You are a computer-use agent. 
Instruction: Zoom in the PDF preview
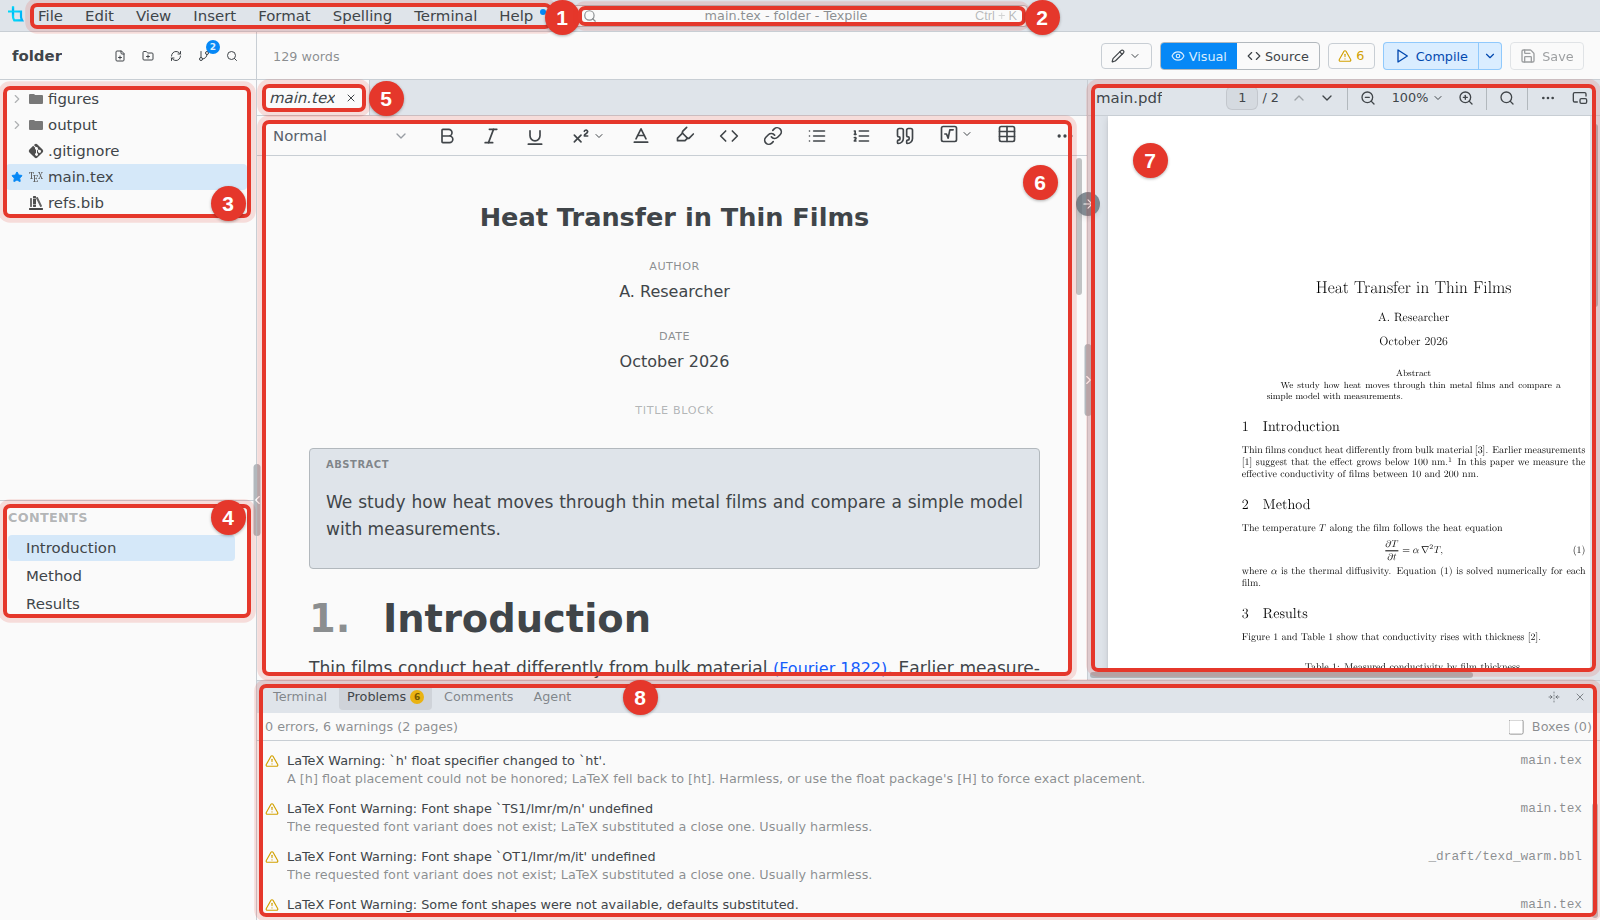[1466, 98]
